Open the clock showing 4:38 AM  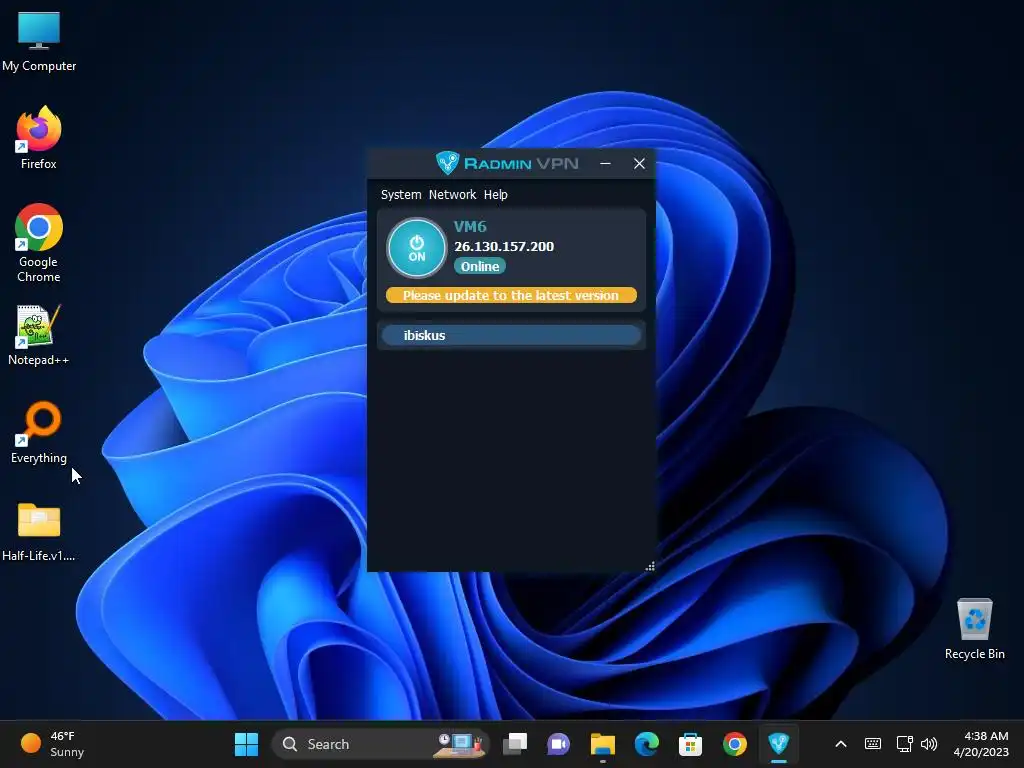tap(981, 744)
